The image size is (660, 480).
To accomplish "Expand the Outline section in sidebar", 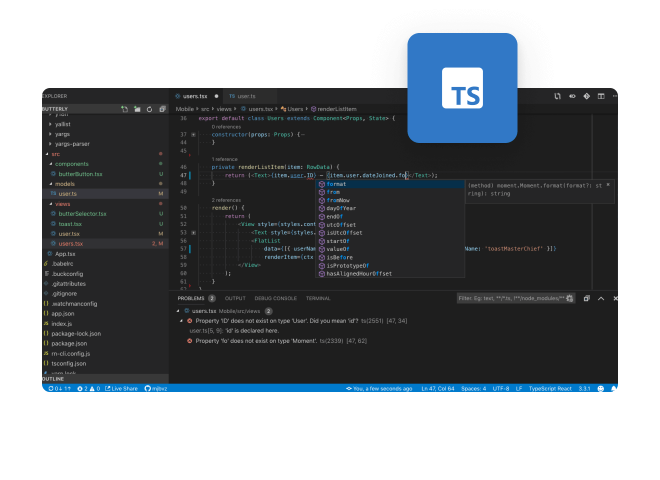I will tap(55, 379).
